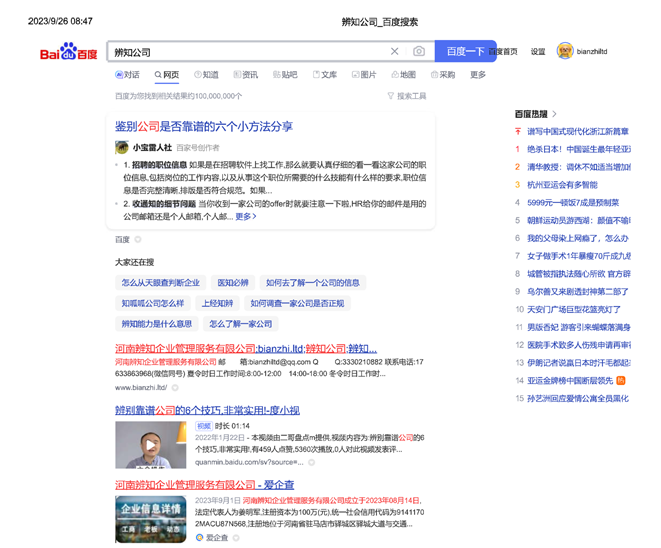Select suggestion 知呱呱公司怎么样
Viewport: 661px width, 548px height.
pyautogui.click(x=153, y=303)
